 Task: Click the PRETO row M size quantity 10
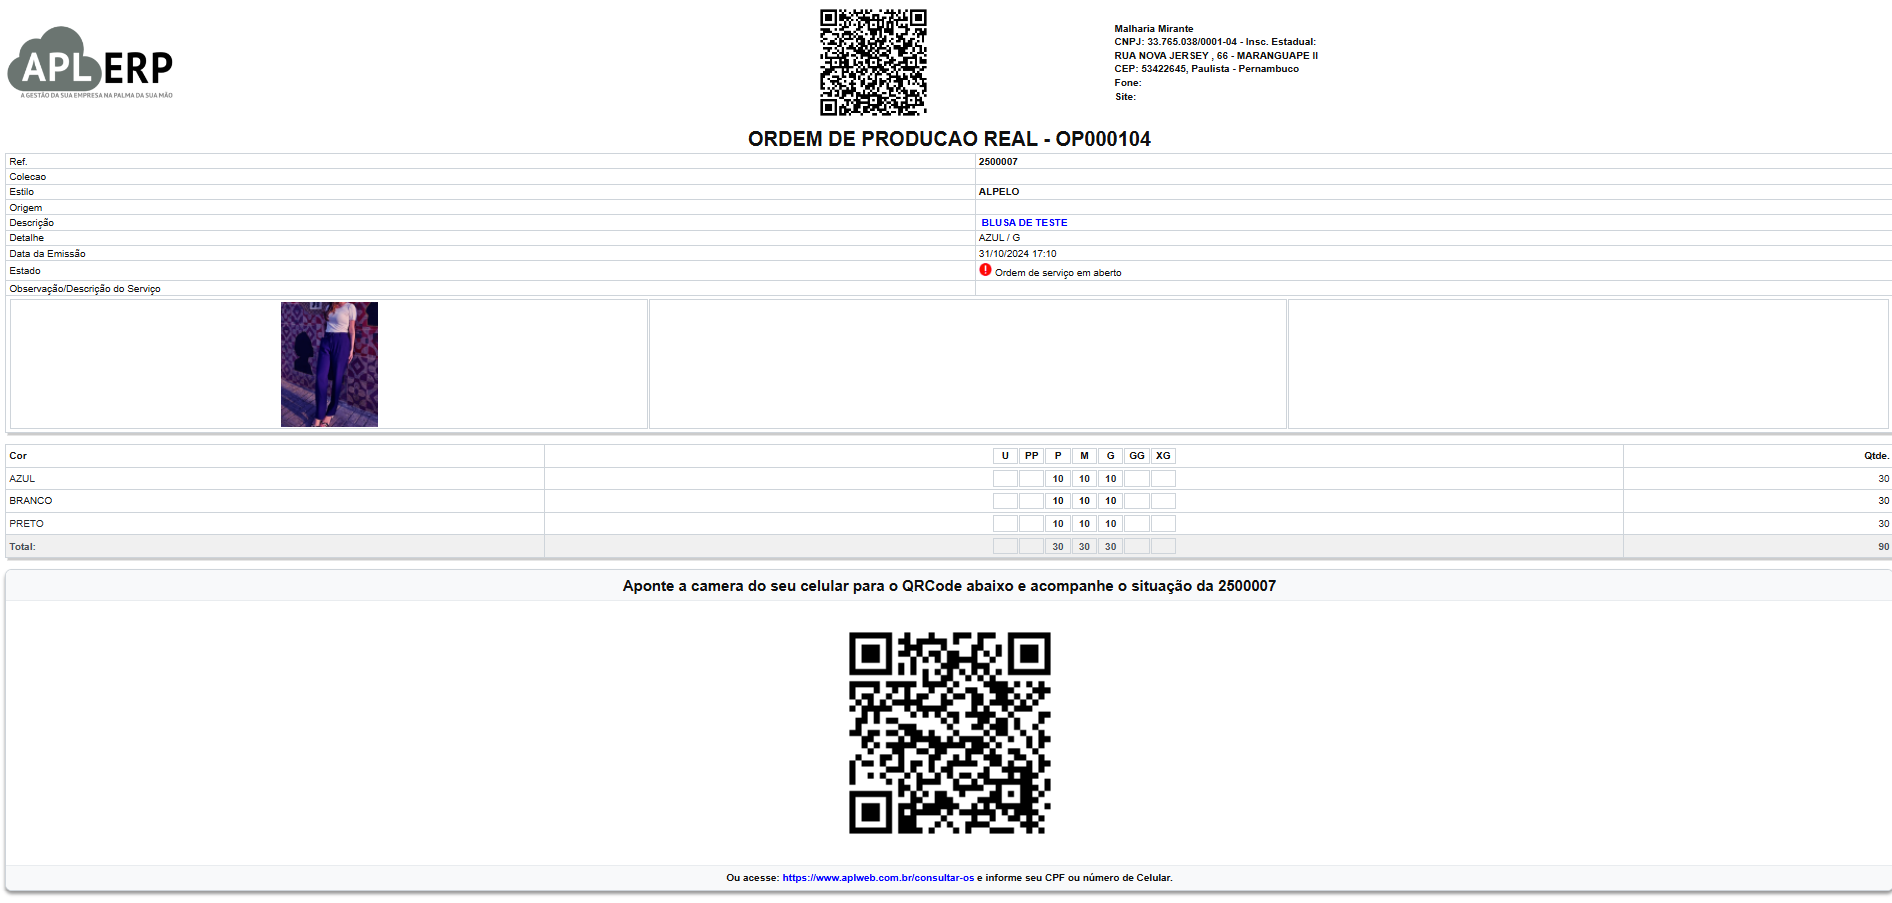point(1084,524)
